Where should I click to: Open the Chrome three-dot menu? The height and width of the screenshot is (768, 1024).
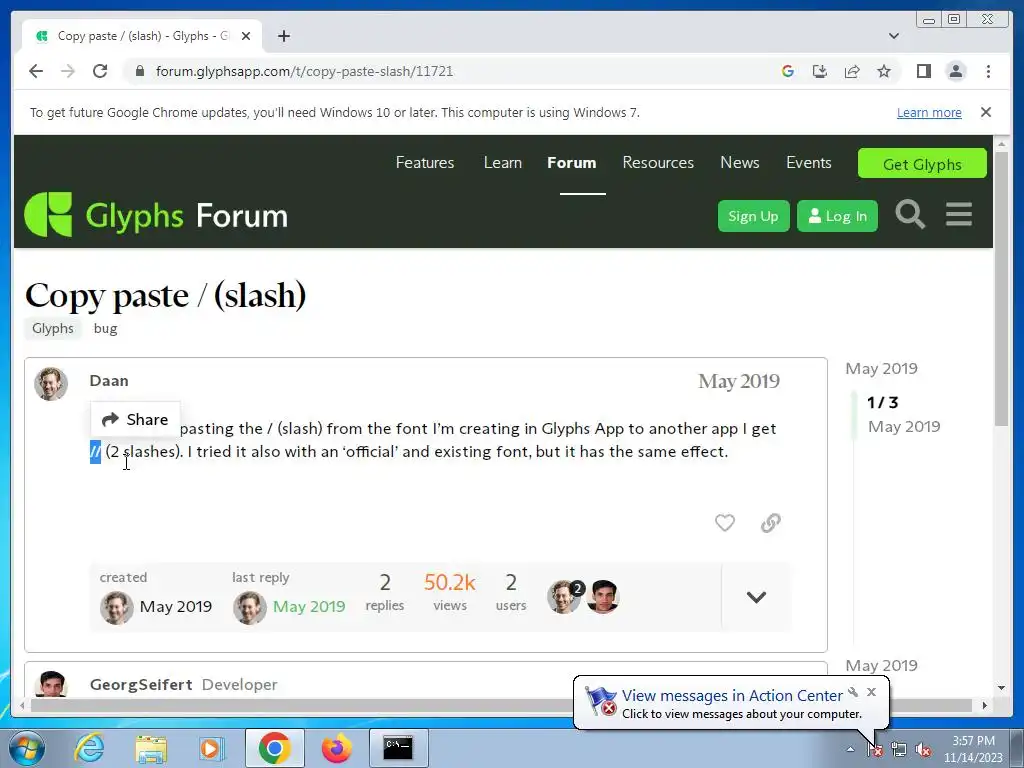[x=988, y=71]
